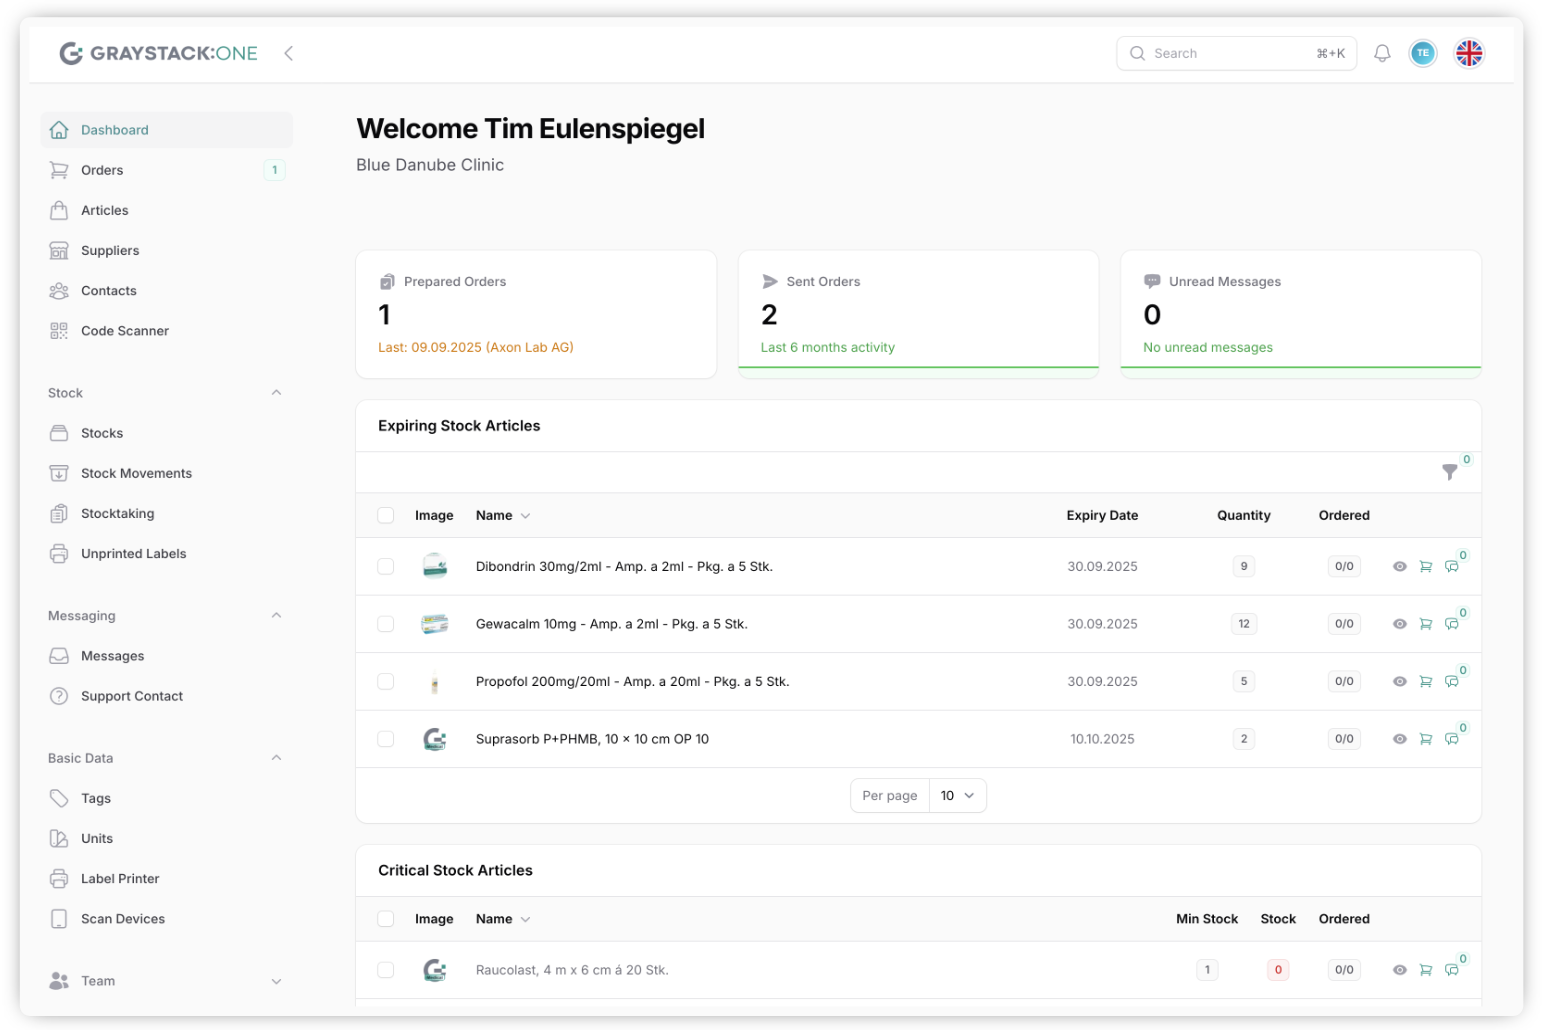The image size is (1550, 1030).
Task: Add Dibondrin to cart via cart icon
Action: [x=1425, y=567]
